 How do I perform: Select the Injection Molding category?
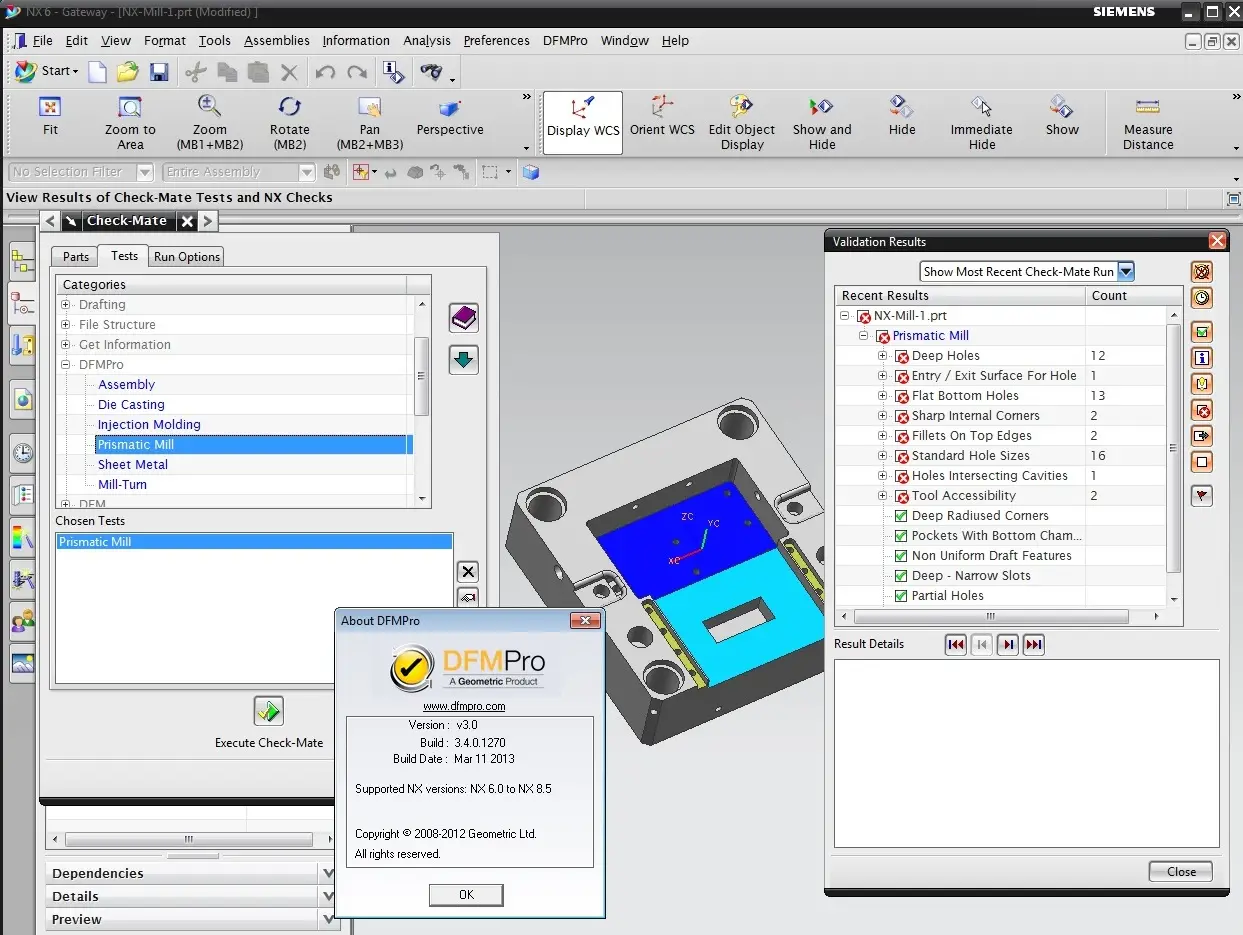[x=149, y=425]
